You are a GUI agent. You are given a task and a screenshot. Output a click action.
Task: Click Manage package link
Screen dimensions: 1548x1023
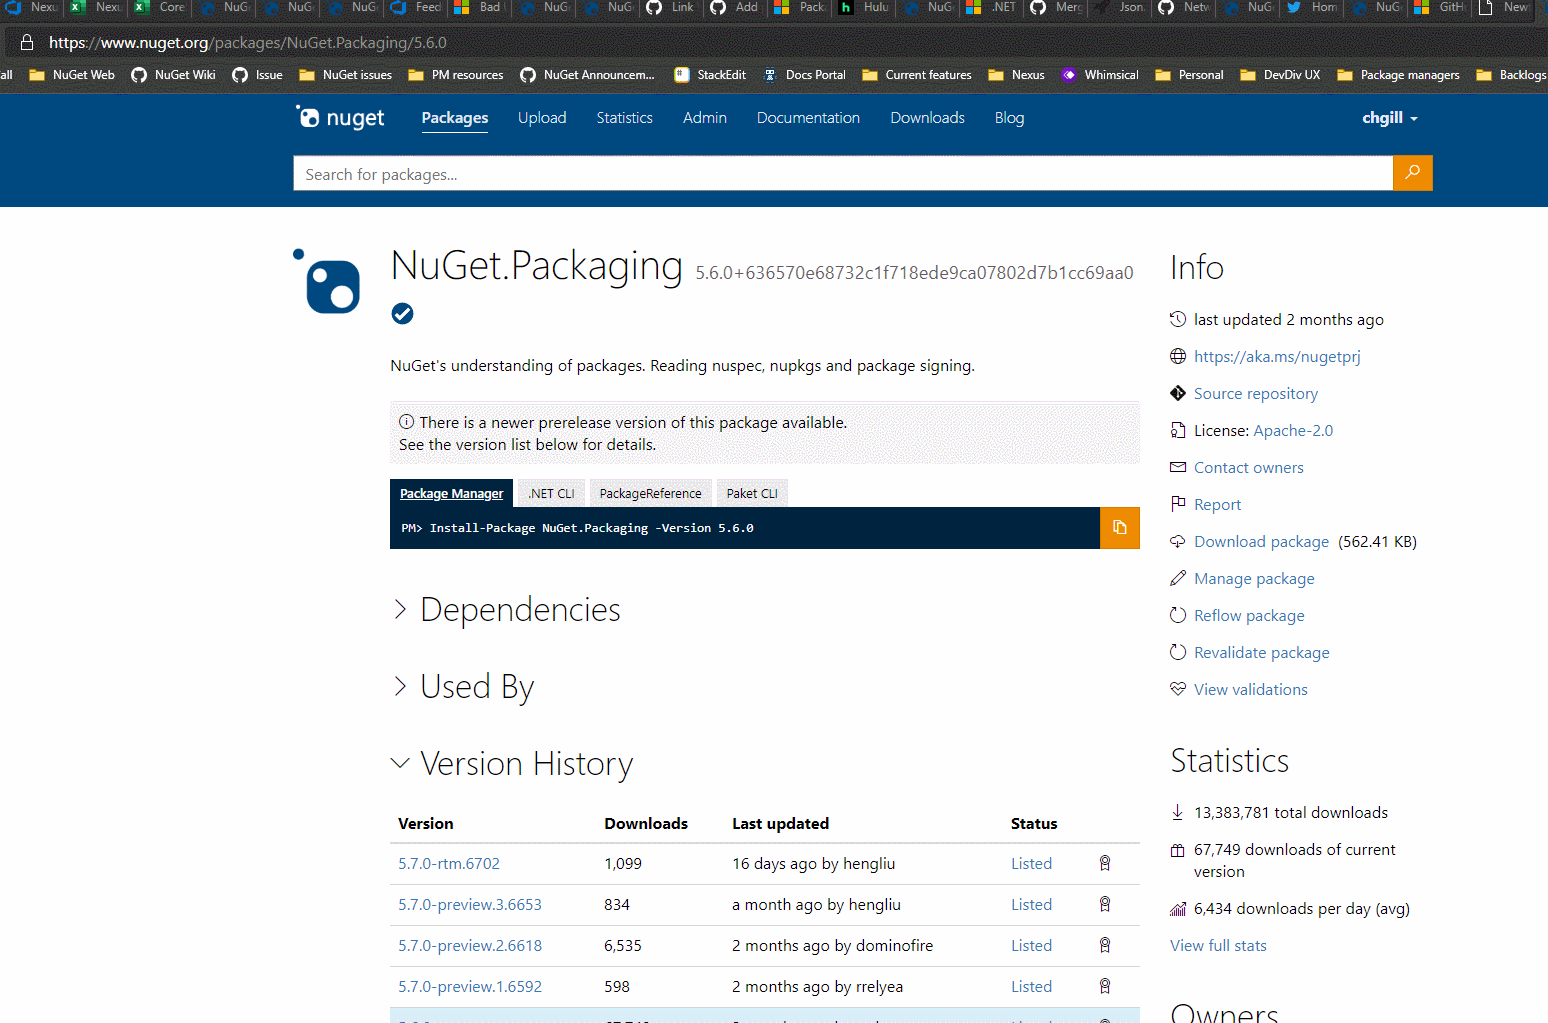coord(1254,578)
